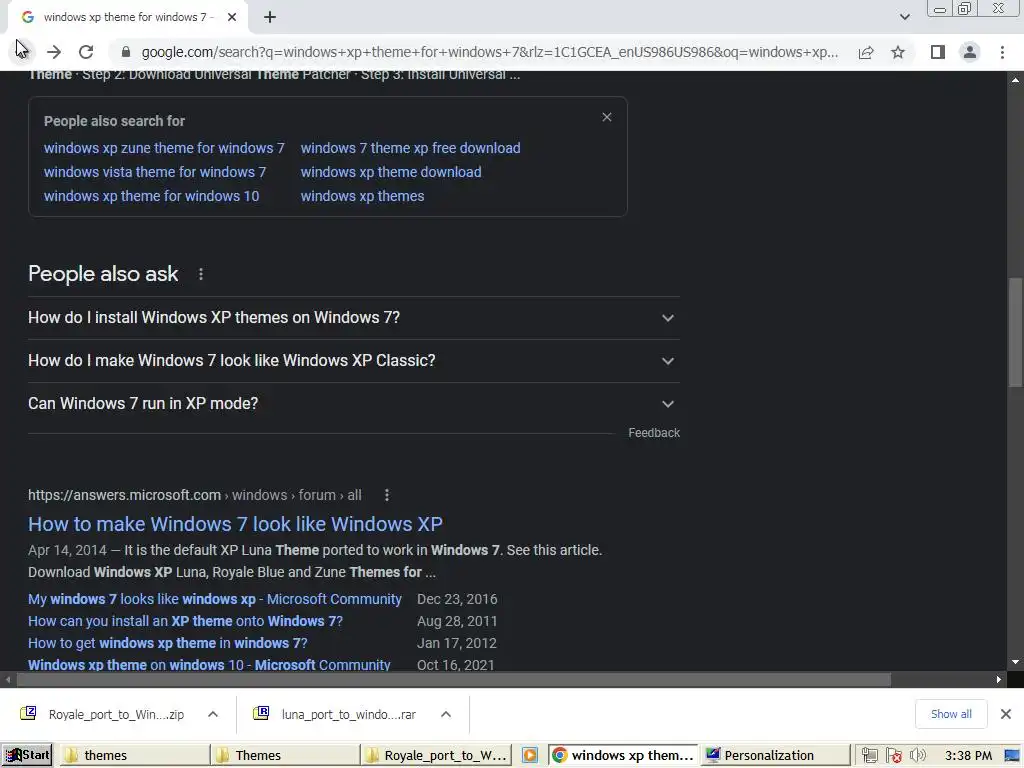1024x768 pixels.
Task: Click the network tray icon
Action: (869, 756)
